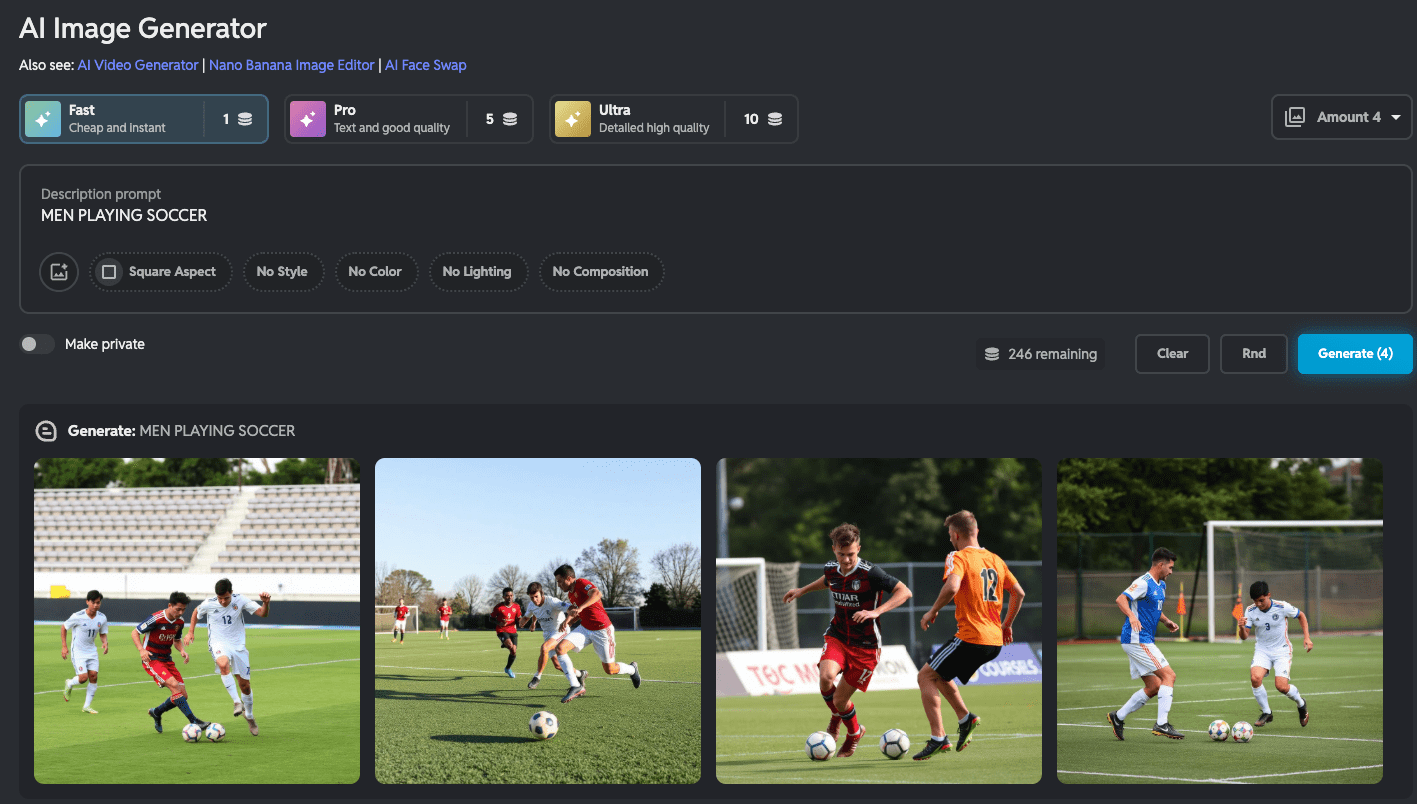The image size is (1417, 804).
Task: Open the Amount 4 dropdown
Action: click(x=1342, y=116)
